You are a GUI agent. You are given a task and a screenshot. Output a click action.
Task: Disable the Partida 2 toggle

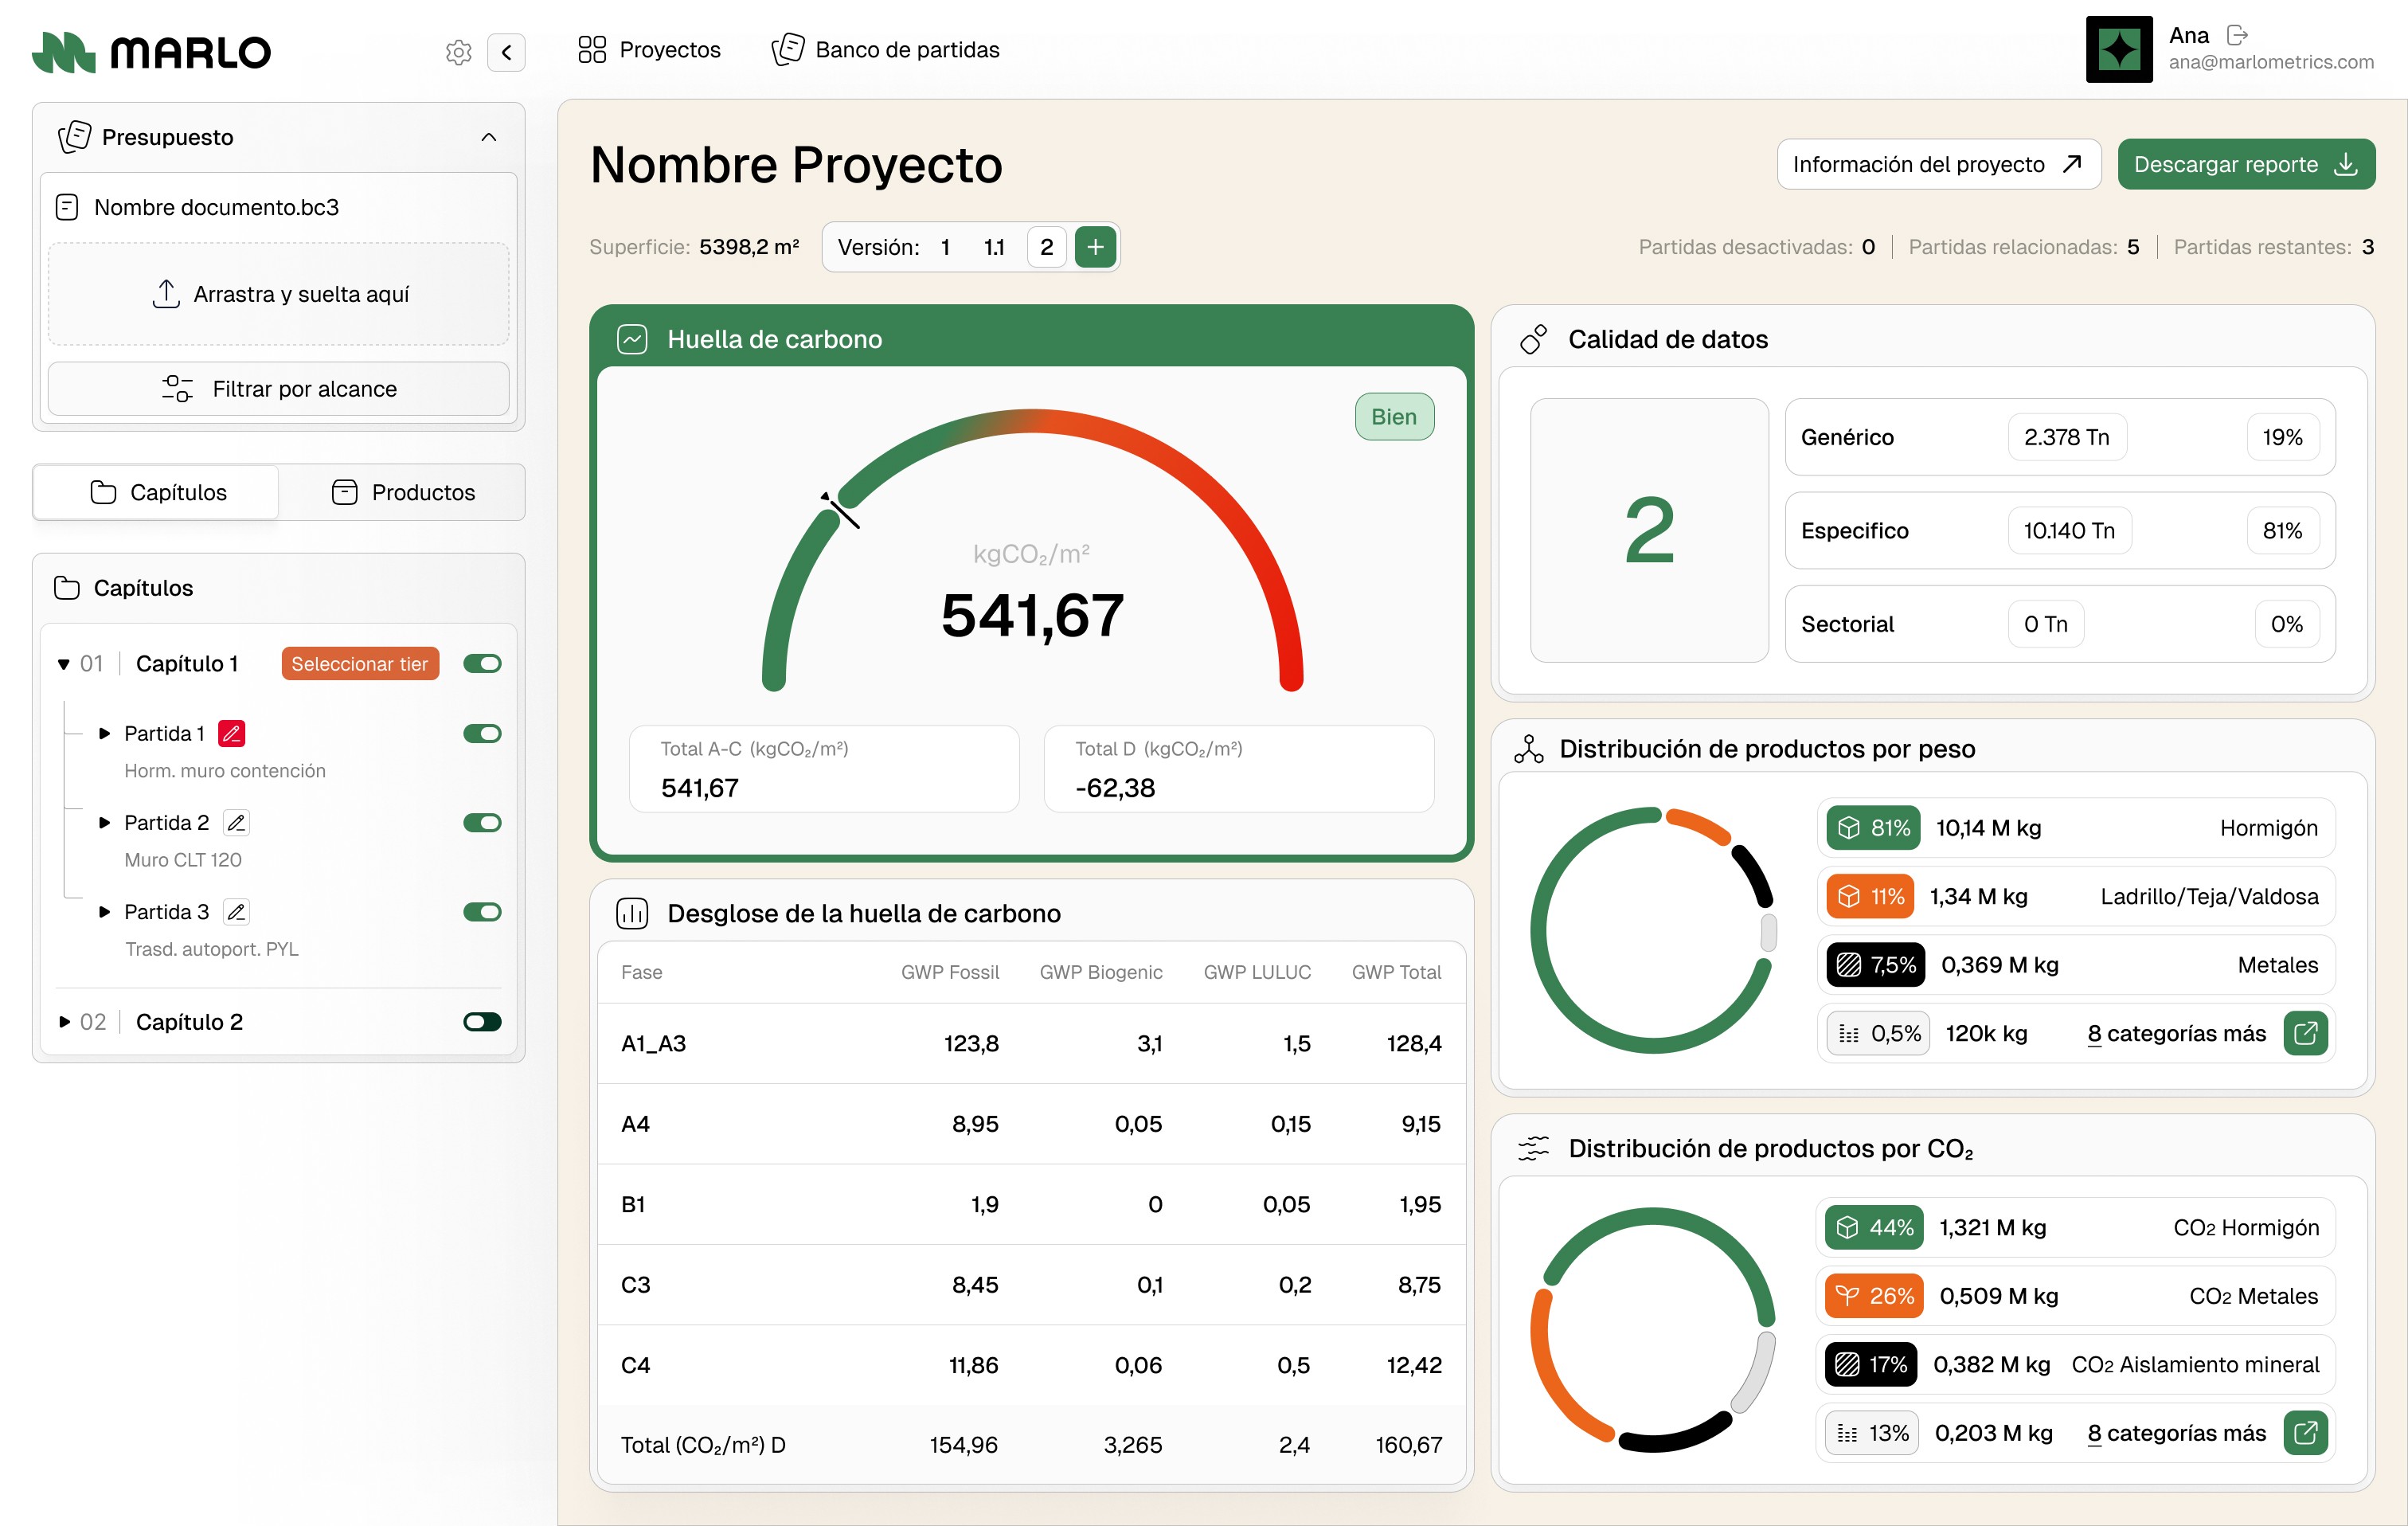[x=482, y=823]
